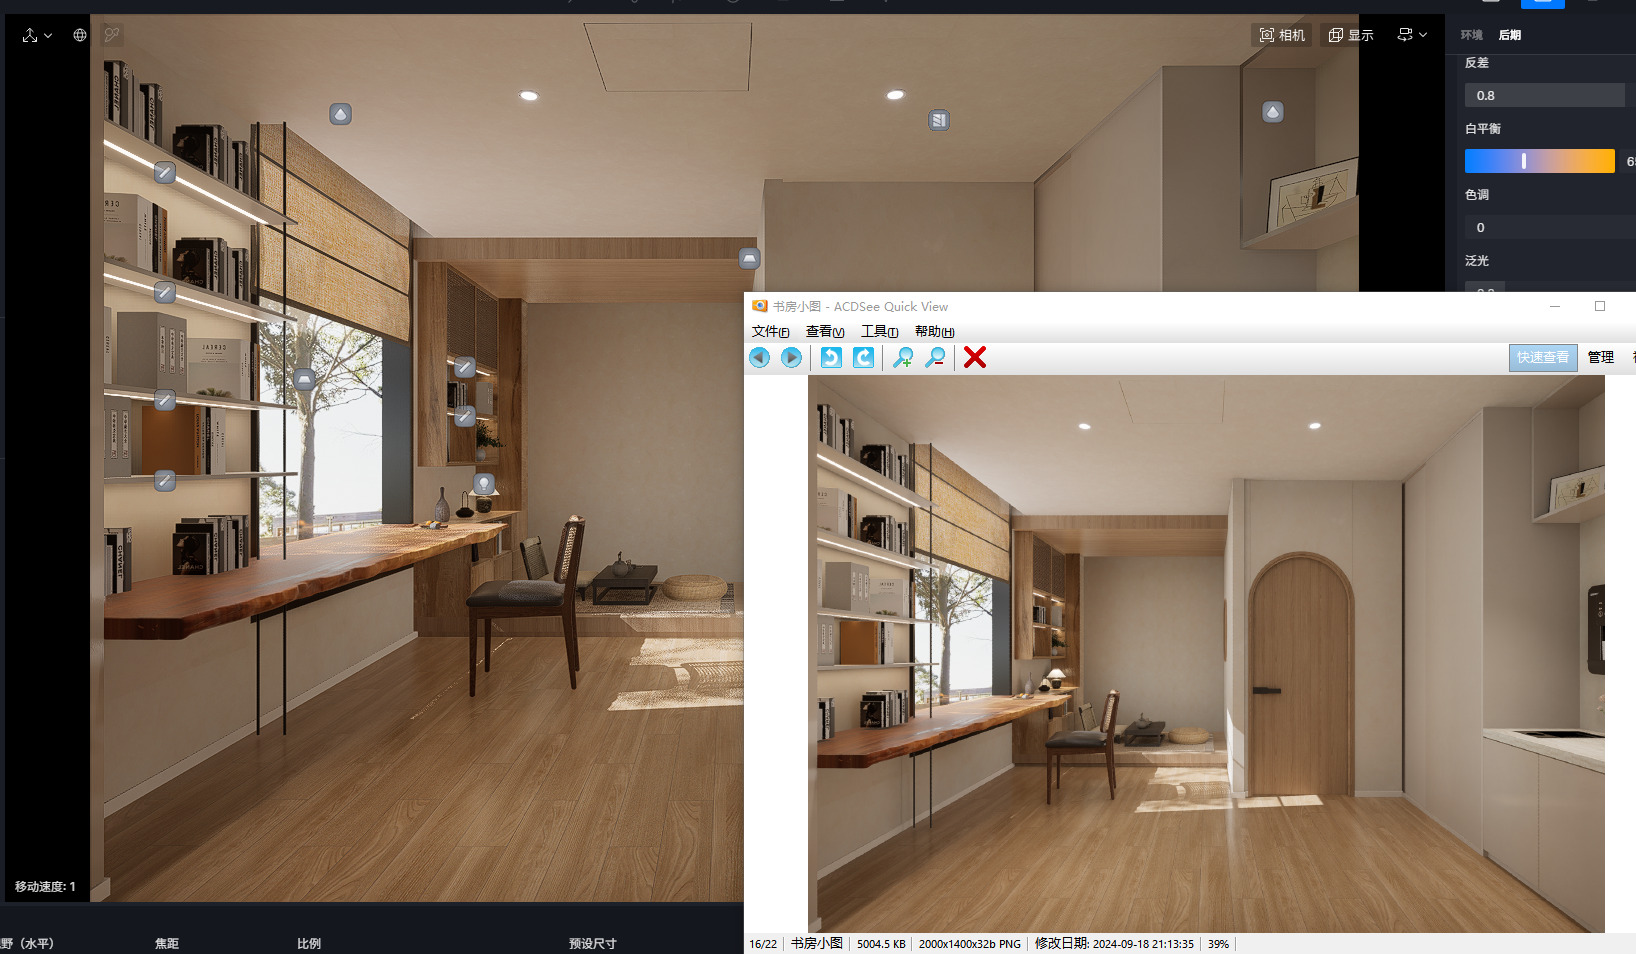This screenshot has height=954, width=1636.
Task: Go to previous image in ACDSee
Action: pos(760,357)
